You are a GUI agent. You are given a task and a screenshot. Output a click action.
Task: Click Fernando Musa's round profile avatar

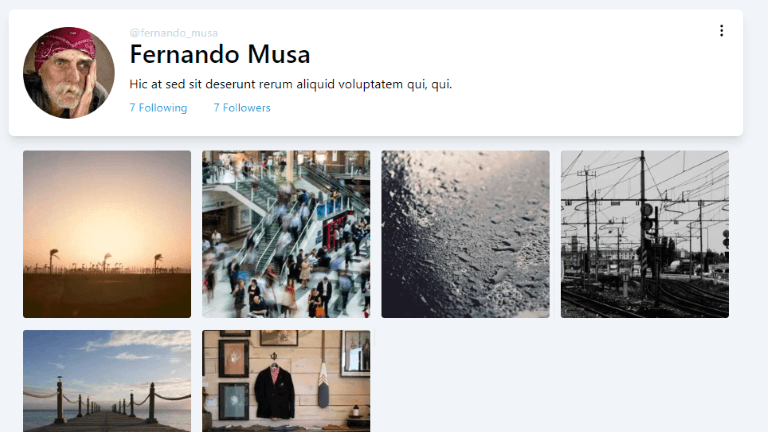point(69,72)
